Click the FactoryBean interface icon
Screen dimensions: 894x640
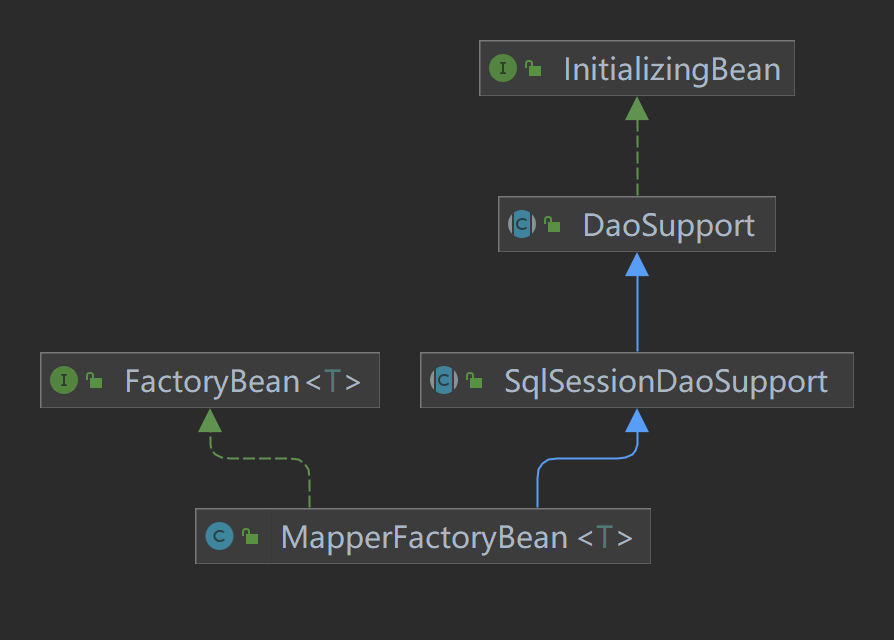coord(64,380)
